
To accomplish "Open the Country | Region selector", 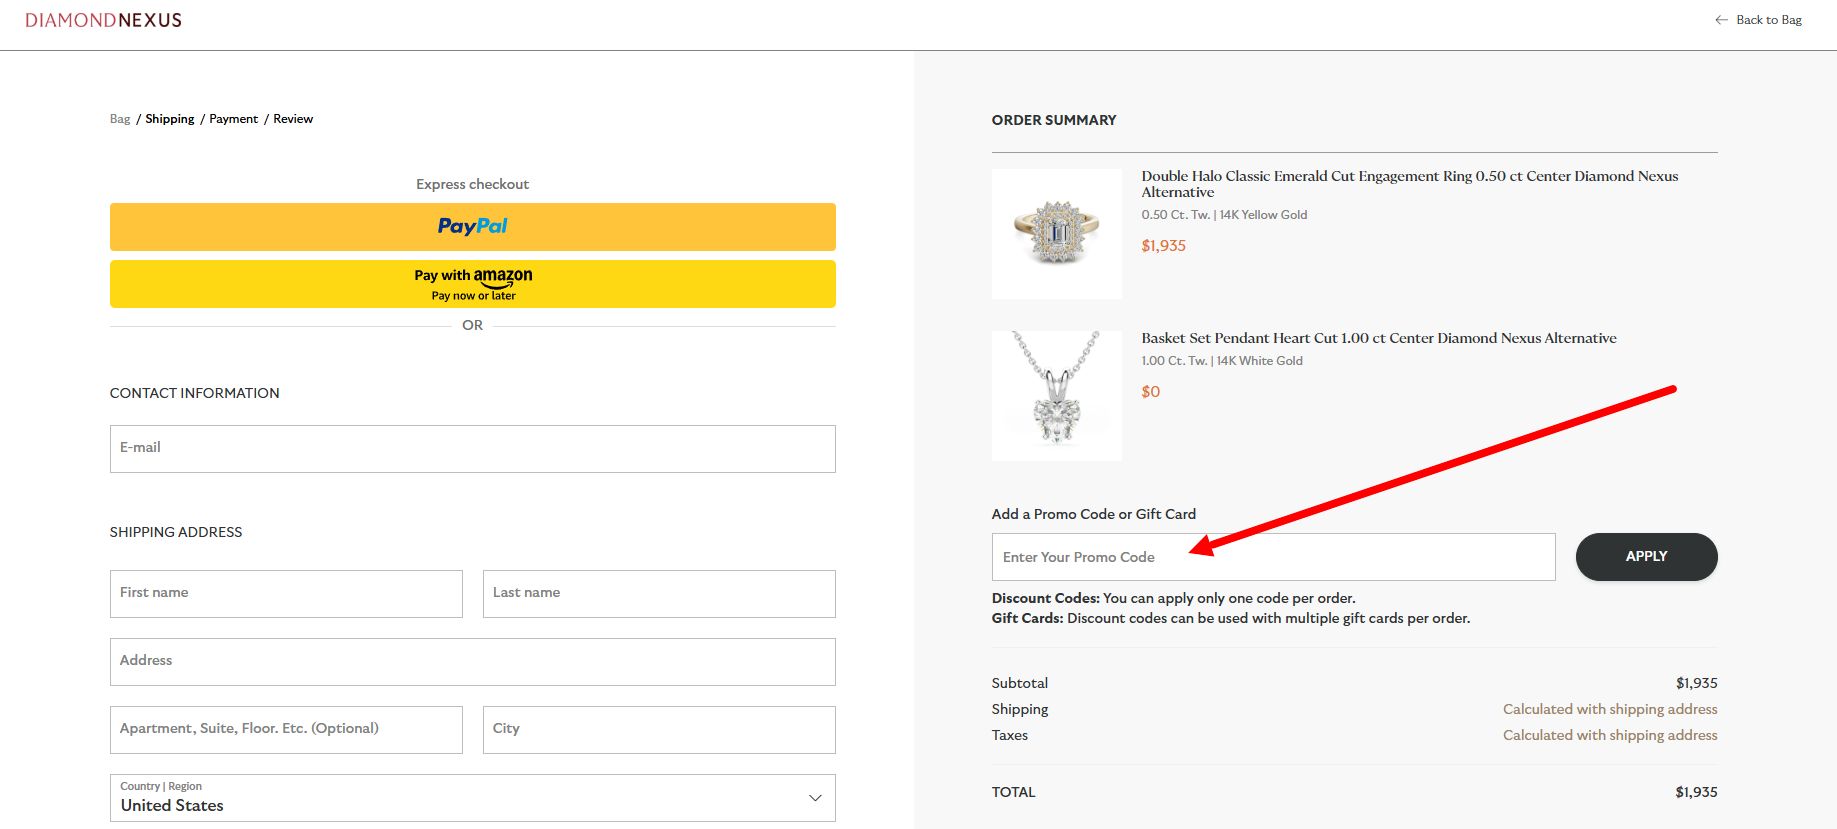I will (472, 797).
